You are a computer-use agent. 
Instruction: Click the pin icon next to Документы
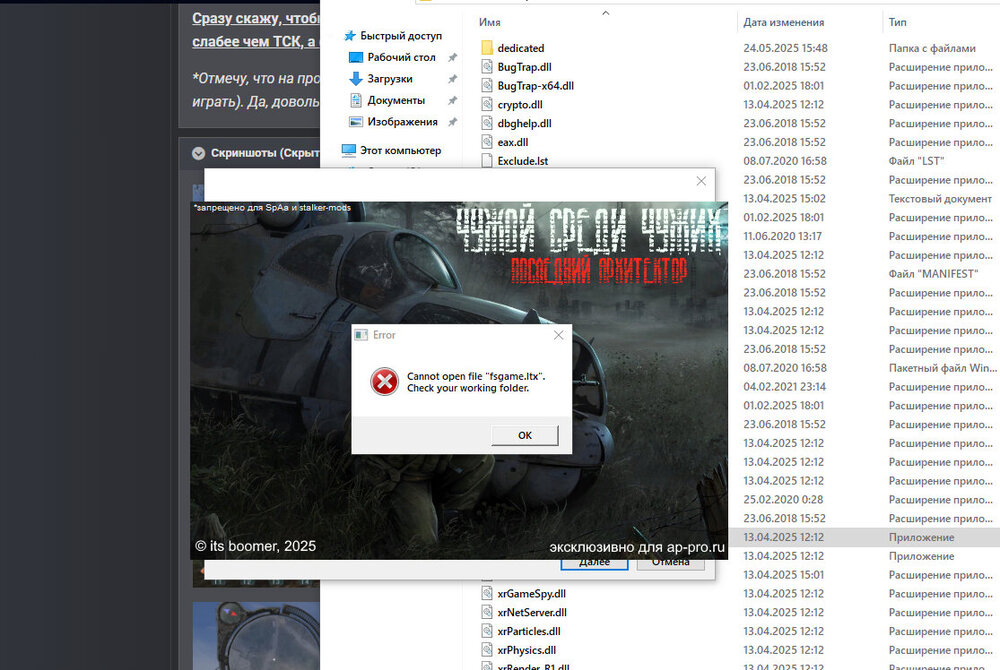[452, 101]
